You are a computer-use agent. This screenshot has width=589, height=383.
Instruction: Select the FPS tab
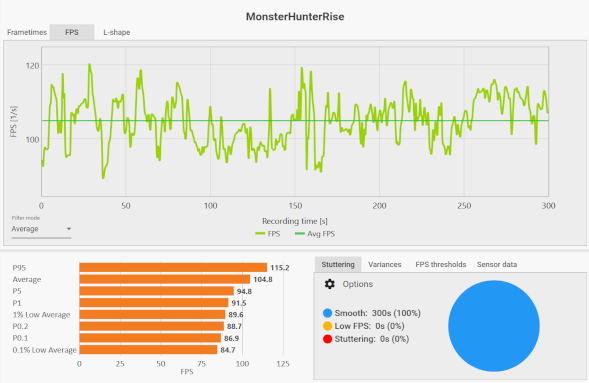coord(72,32)
